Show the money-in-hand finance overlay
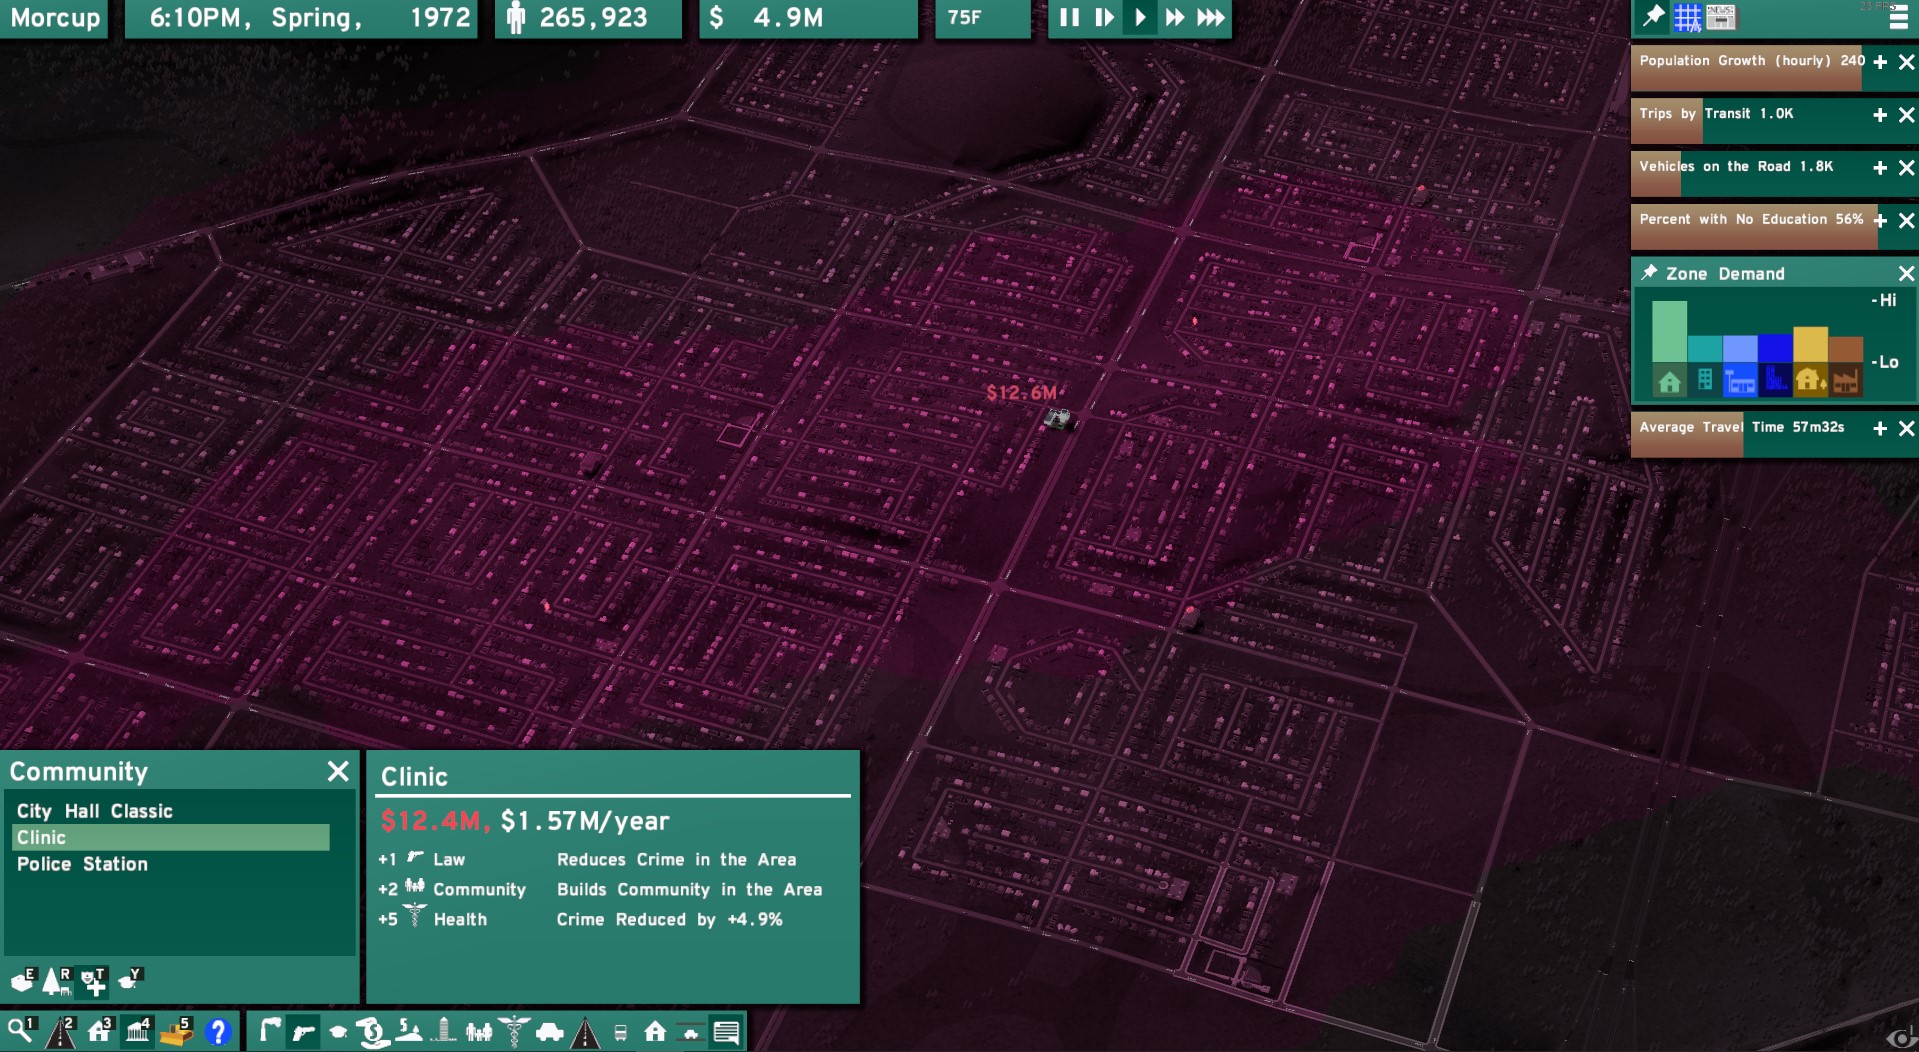1919x1052 pixels. pyautogui.click(x=372, y=1031)
